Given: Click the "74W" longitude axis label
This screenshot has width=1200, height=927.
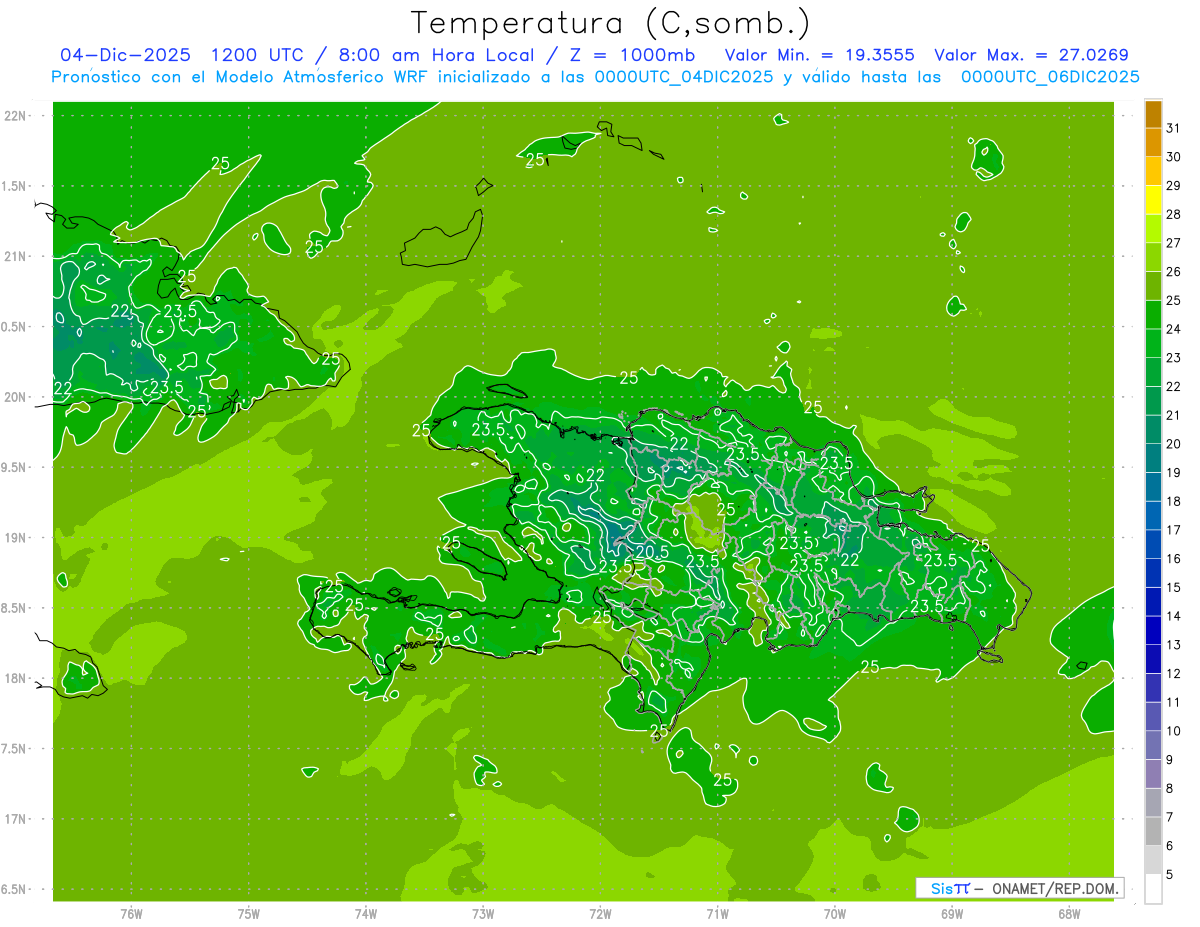Looking at the screenshot, I should coord(365,913).
